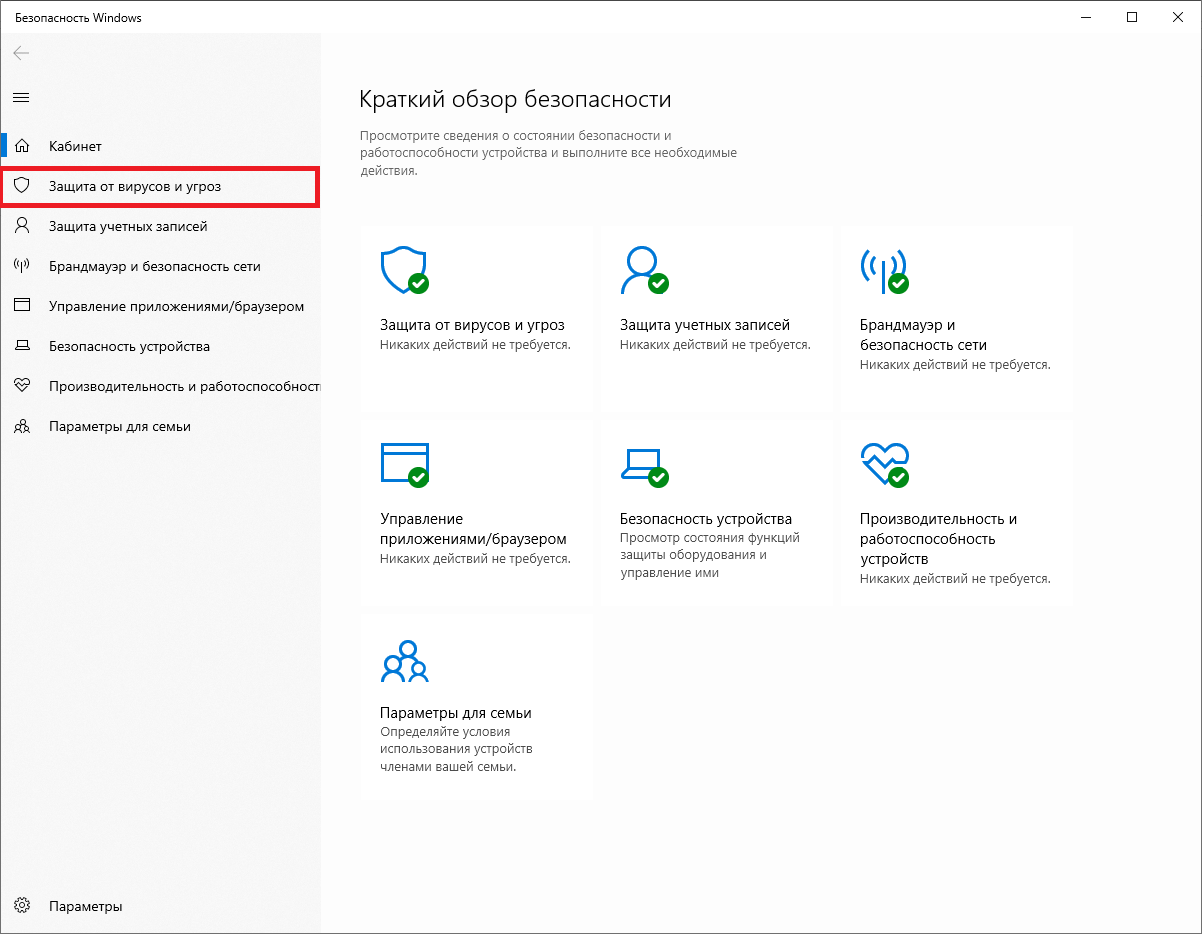Screen dimensions: 1202x934
Task: Click Никаких действий не требуется under device health tile
Action: click(x=955, y=579)
